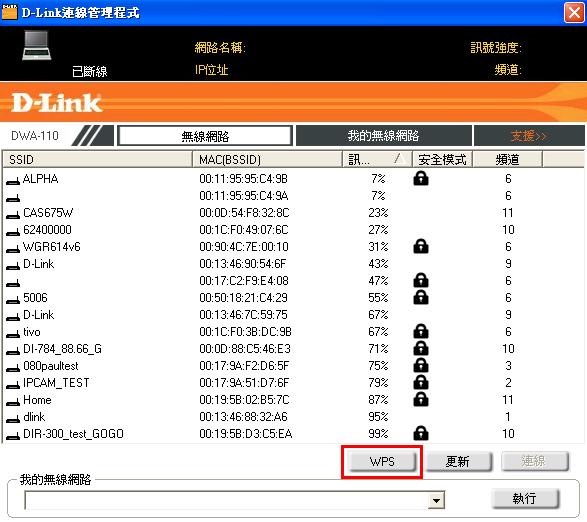Click MAC address 00:1C:F0:49:07:6C
The image size is (587, 522).
coord(244,230)
